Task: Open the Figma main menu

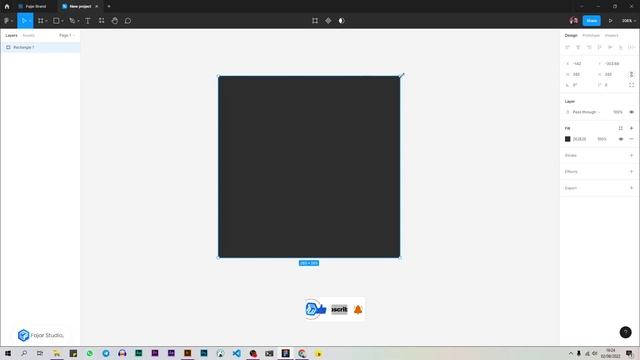Action: tap(7, 20)
